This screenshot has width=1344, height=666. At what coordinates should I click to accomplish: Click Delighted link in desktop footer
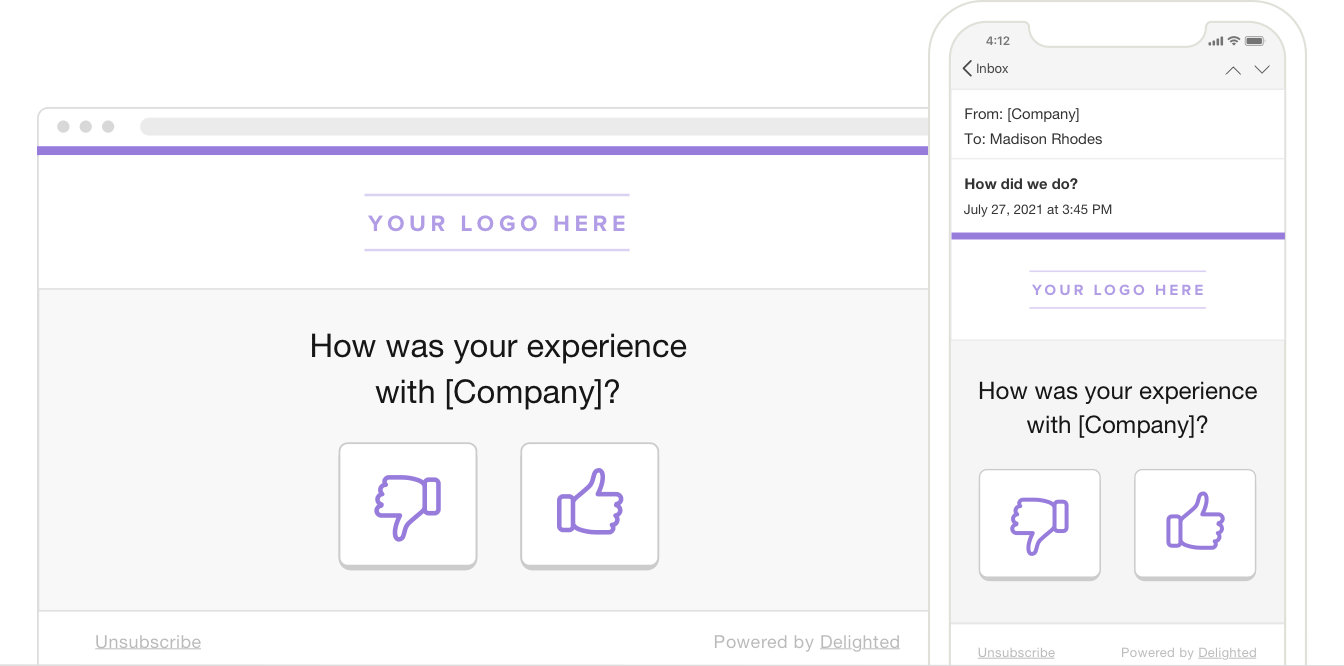860,642
